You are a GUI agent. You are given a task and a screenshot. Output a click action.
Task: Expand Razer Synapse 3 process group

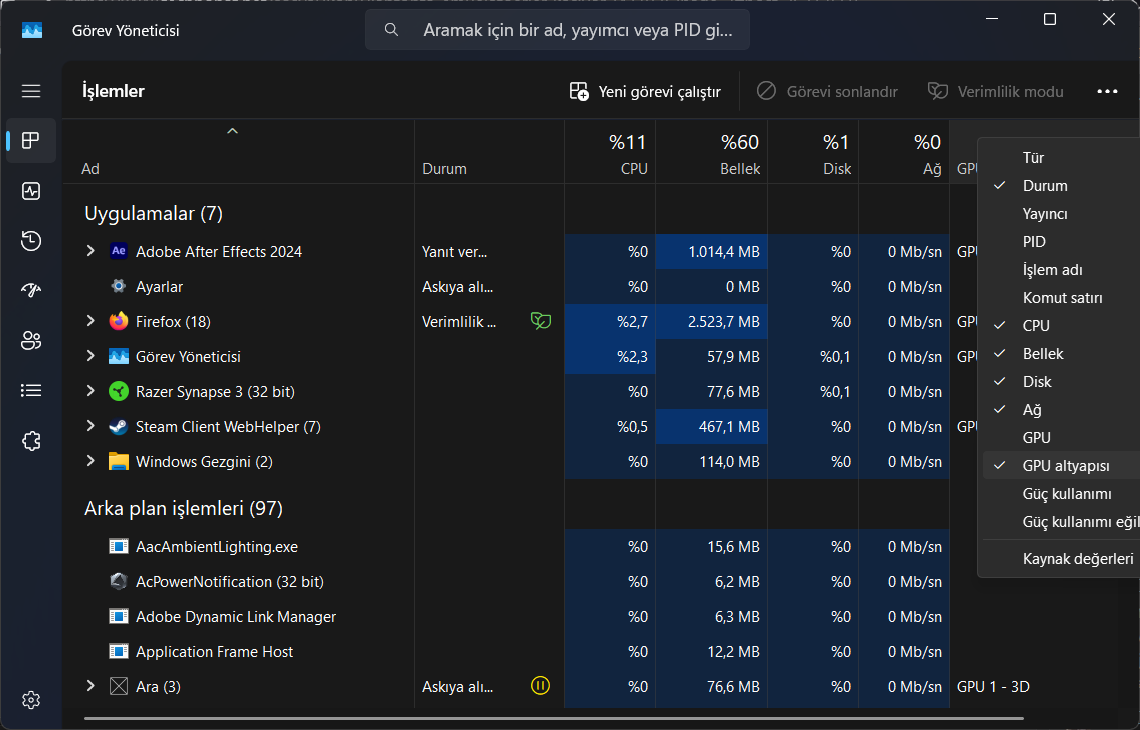pyautogui.click(x=91, y=390)
